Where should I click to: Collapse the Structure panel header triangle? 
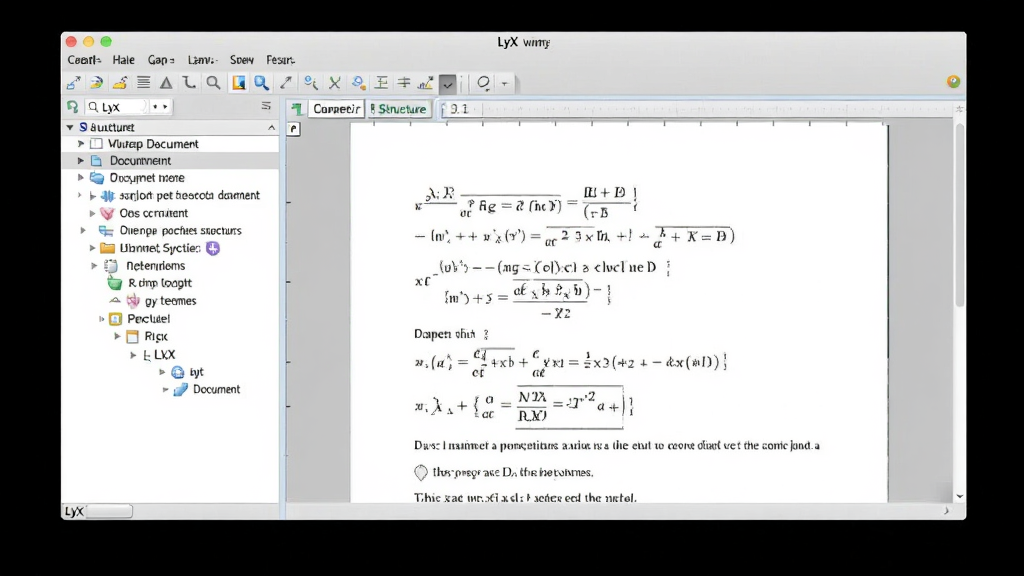pos(70,127)
